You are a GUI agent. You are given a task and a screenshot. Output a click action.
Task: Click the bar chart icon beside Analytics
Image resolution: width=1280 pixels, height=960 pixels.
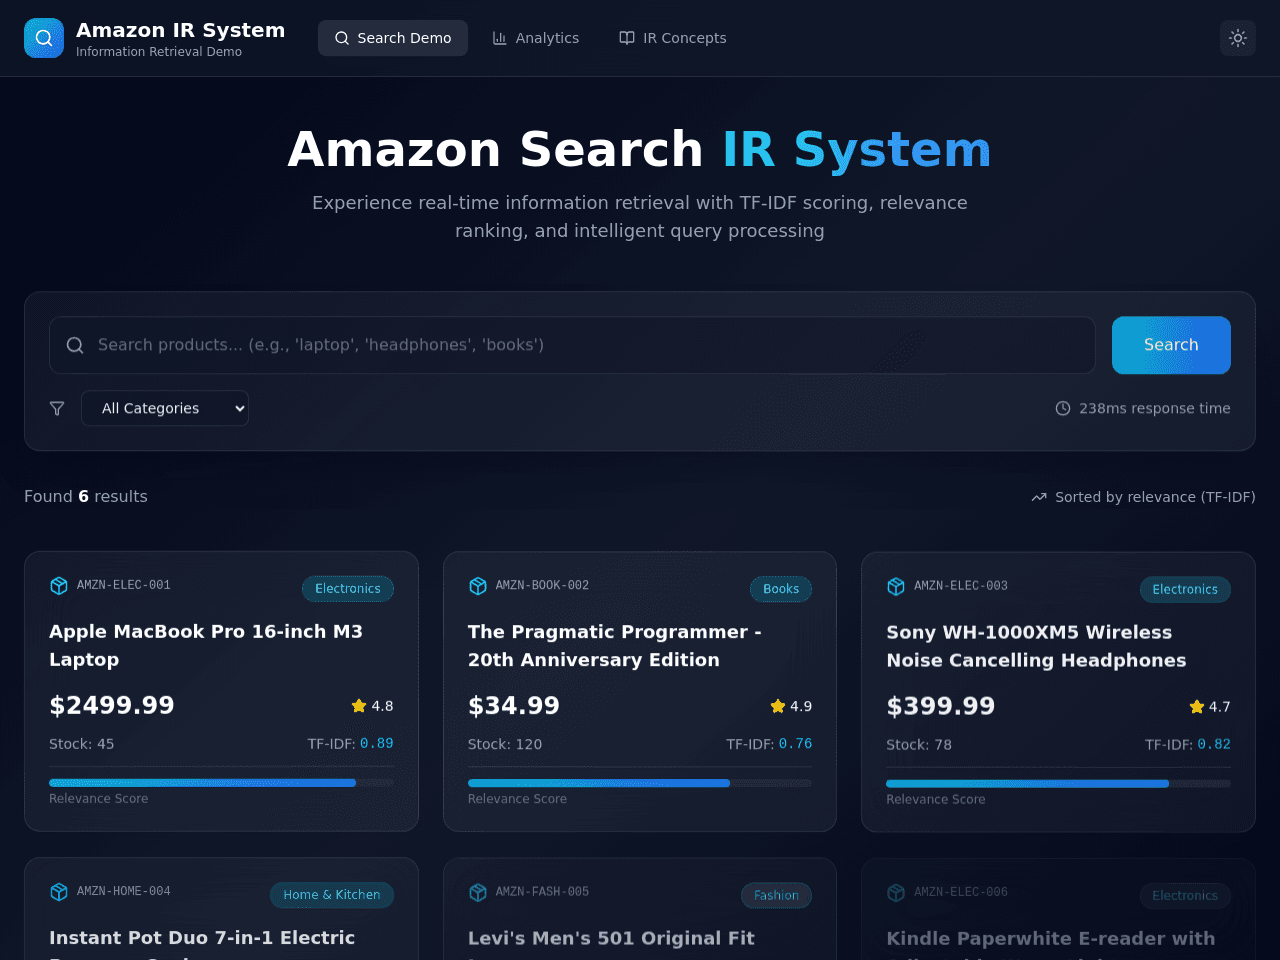tap(500, 38)
